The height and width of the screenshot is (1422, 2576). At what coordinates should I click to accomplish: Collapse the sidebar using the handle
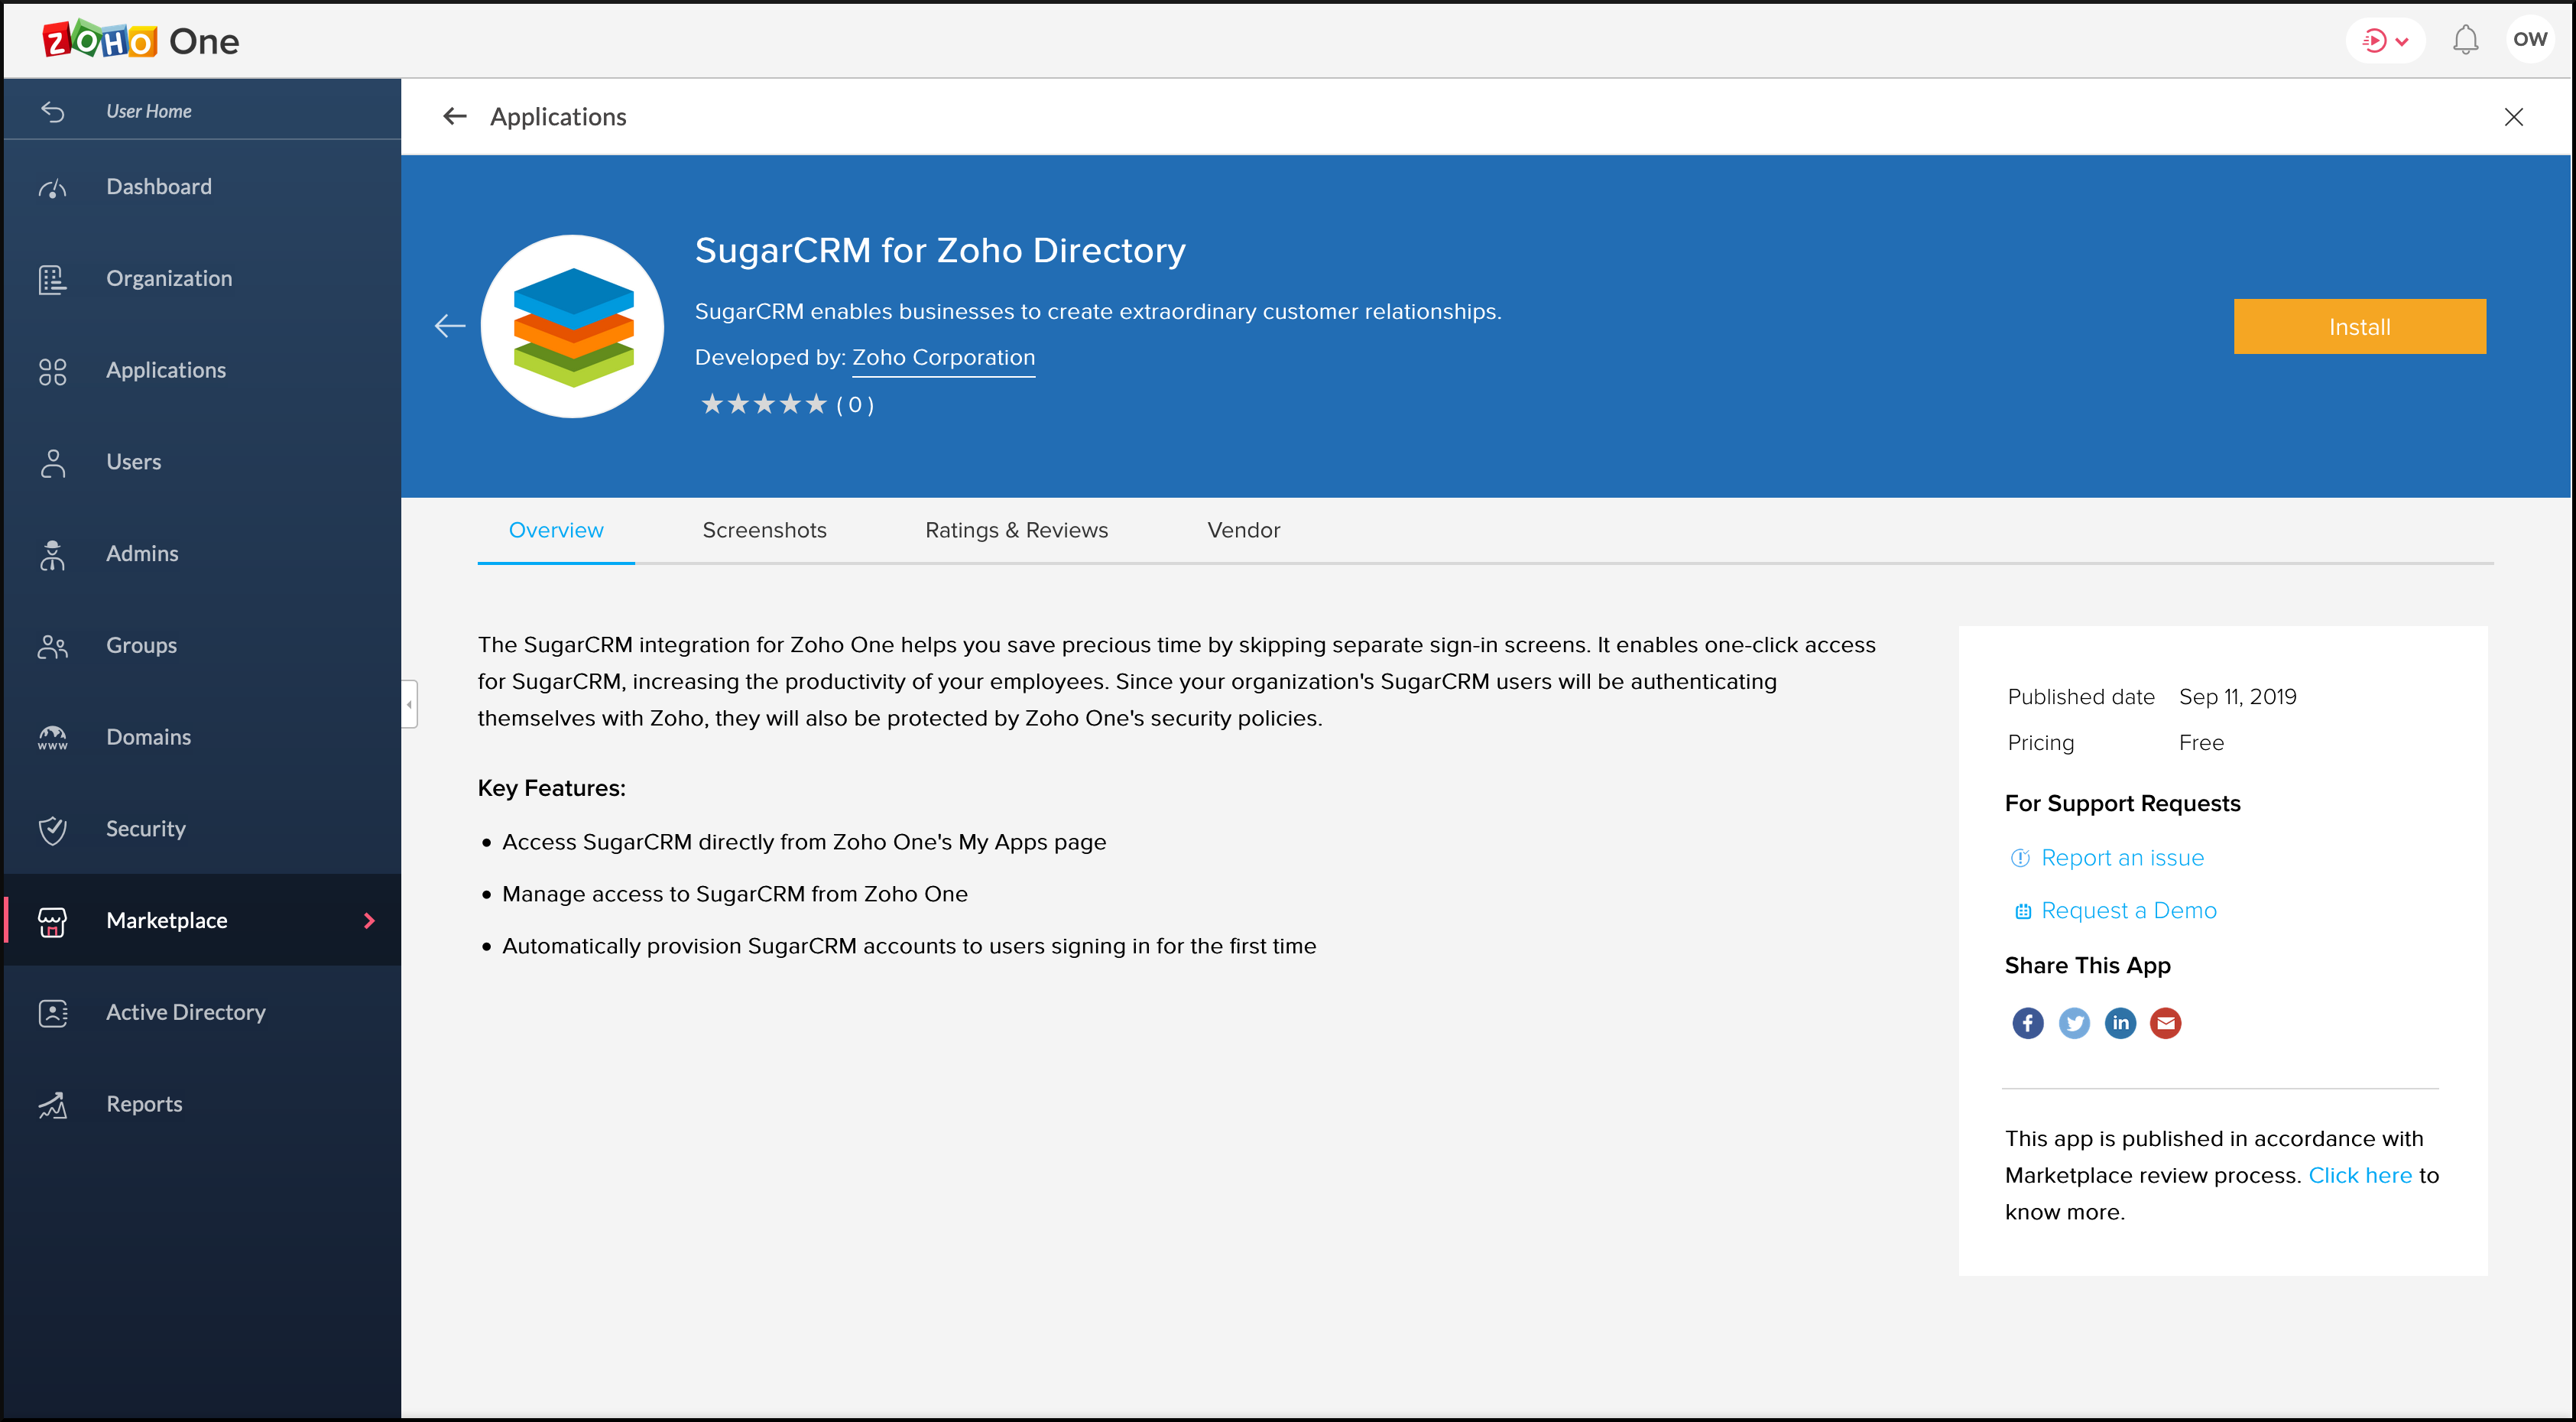click(x=409, y=704)
